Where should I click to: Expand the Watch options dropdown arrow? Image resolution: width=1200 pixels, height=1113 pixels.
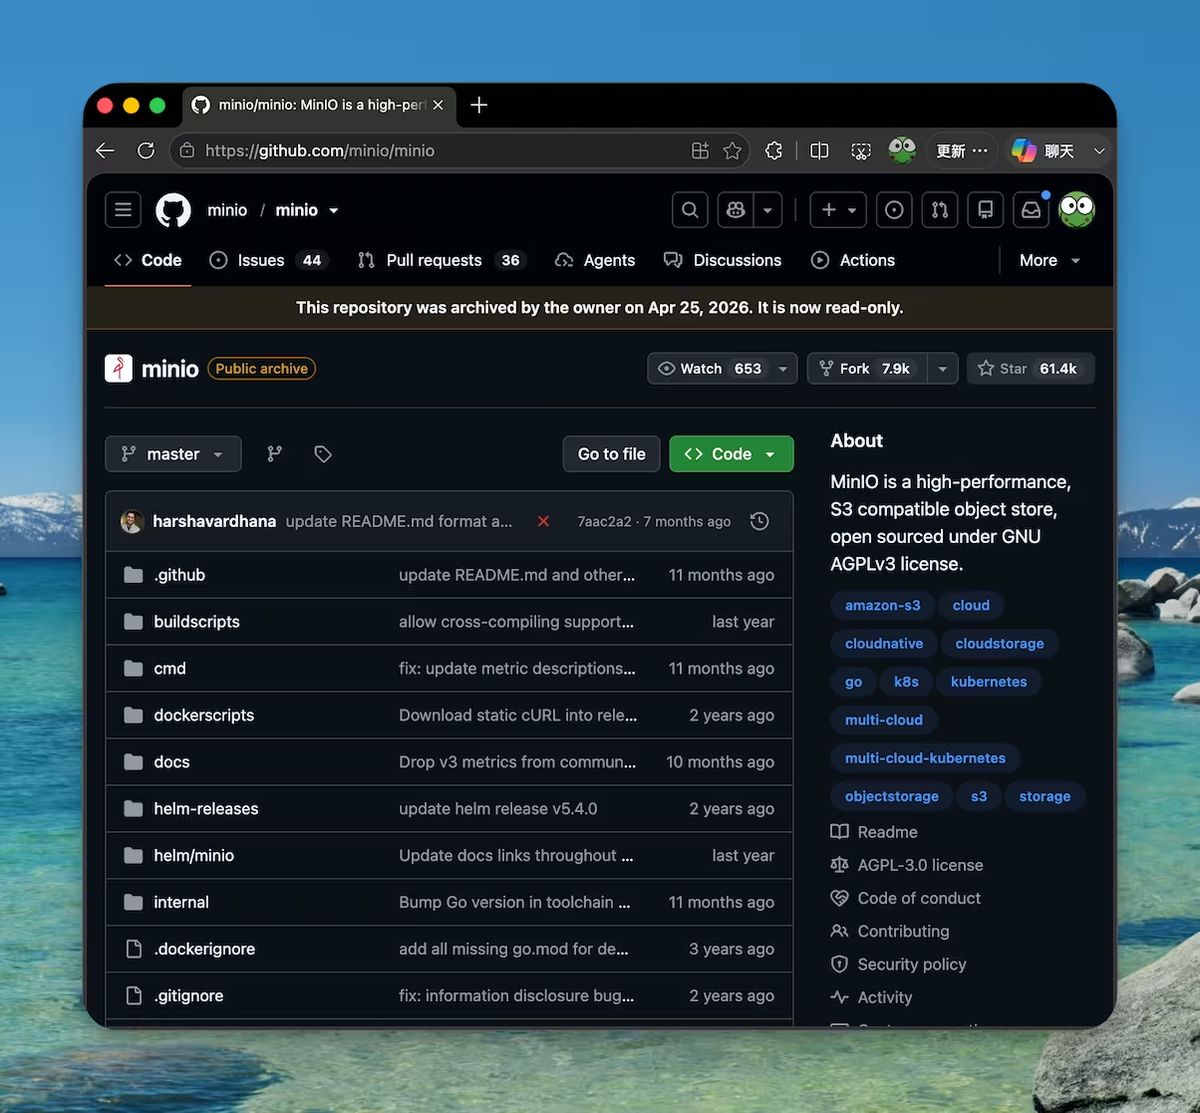783,369
